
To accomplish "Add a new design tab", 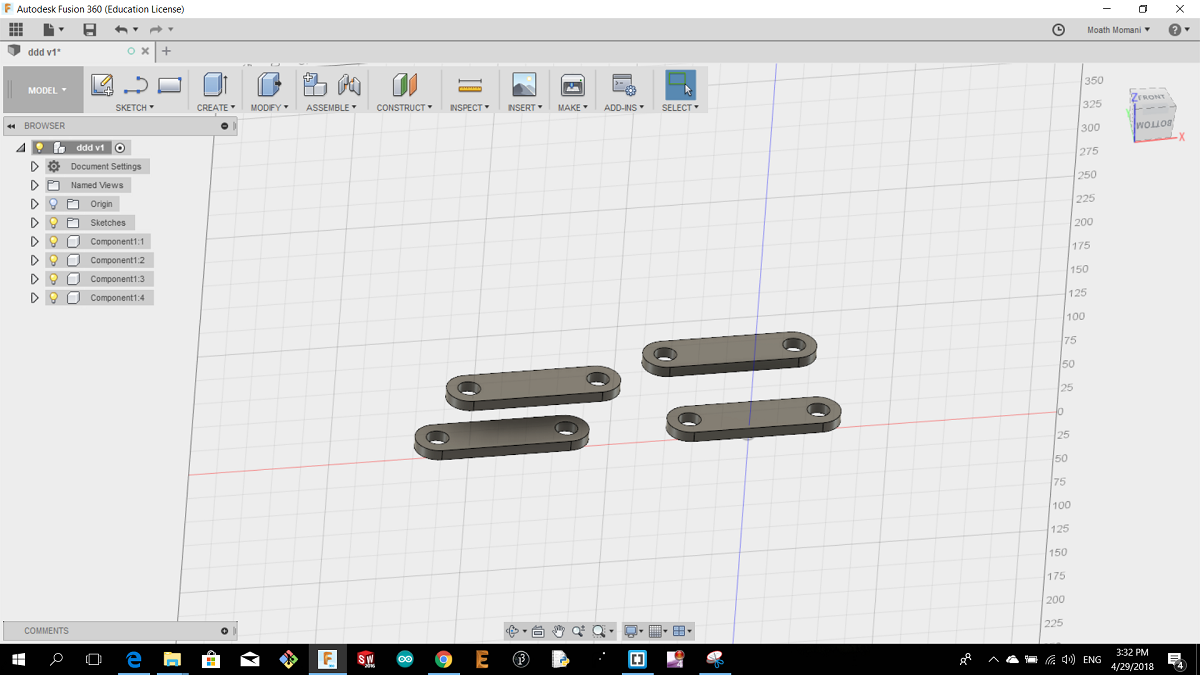I will [166, 51].
